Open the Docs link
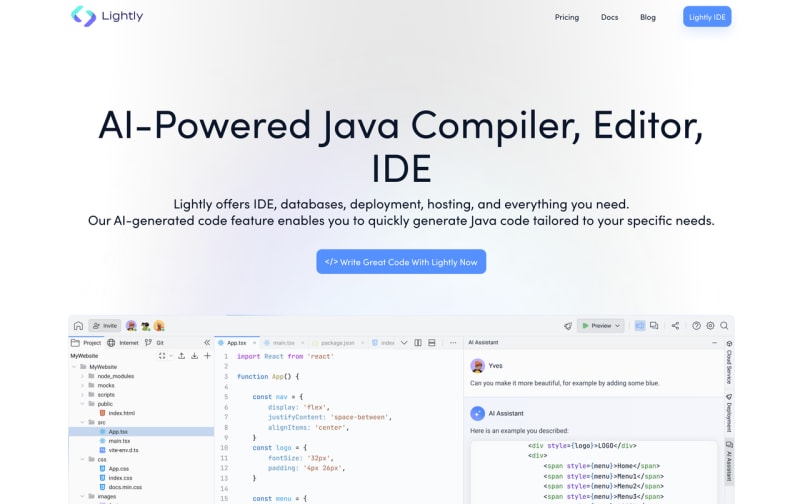This screenshot has width=800, height=504. pos(609,17)
